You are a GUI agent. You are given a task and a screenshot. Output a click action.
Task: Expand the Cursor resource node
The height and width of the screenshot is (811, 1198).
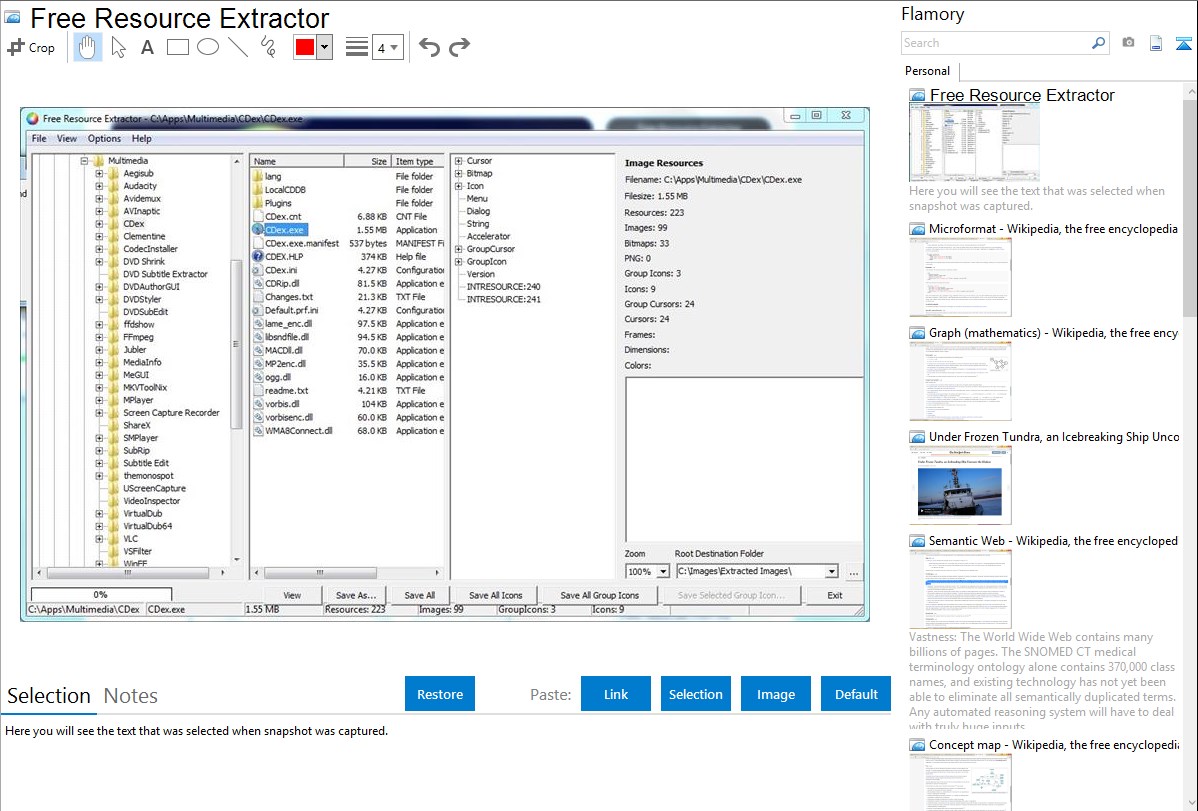[458, 161]
